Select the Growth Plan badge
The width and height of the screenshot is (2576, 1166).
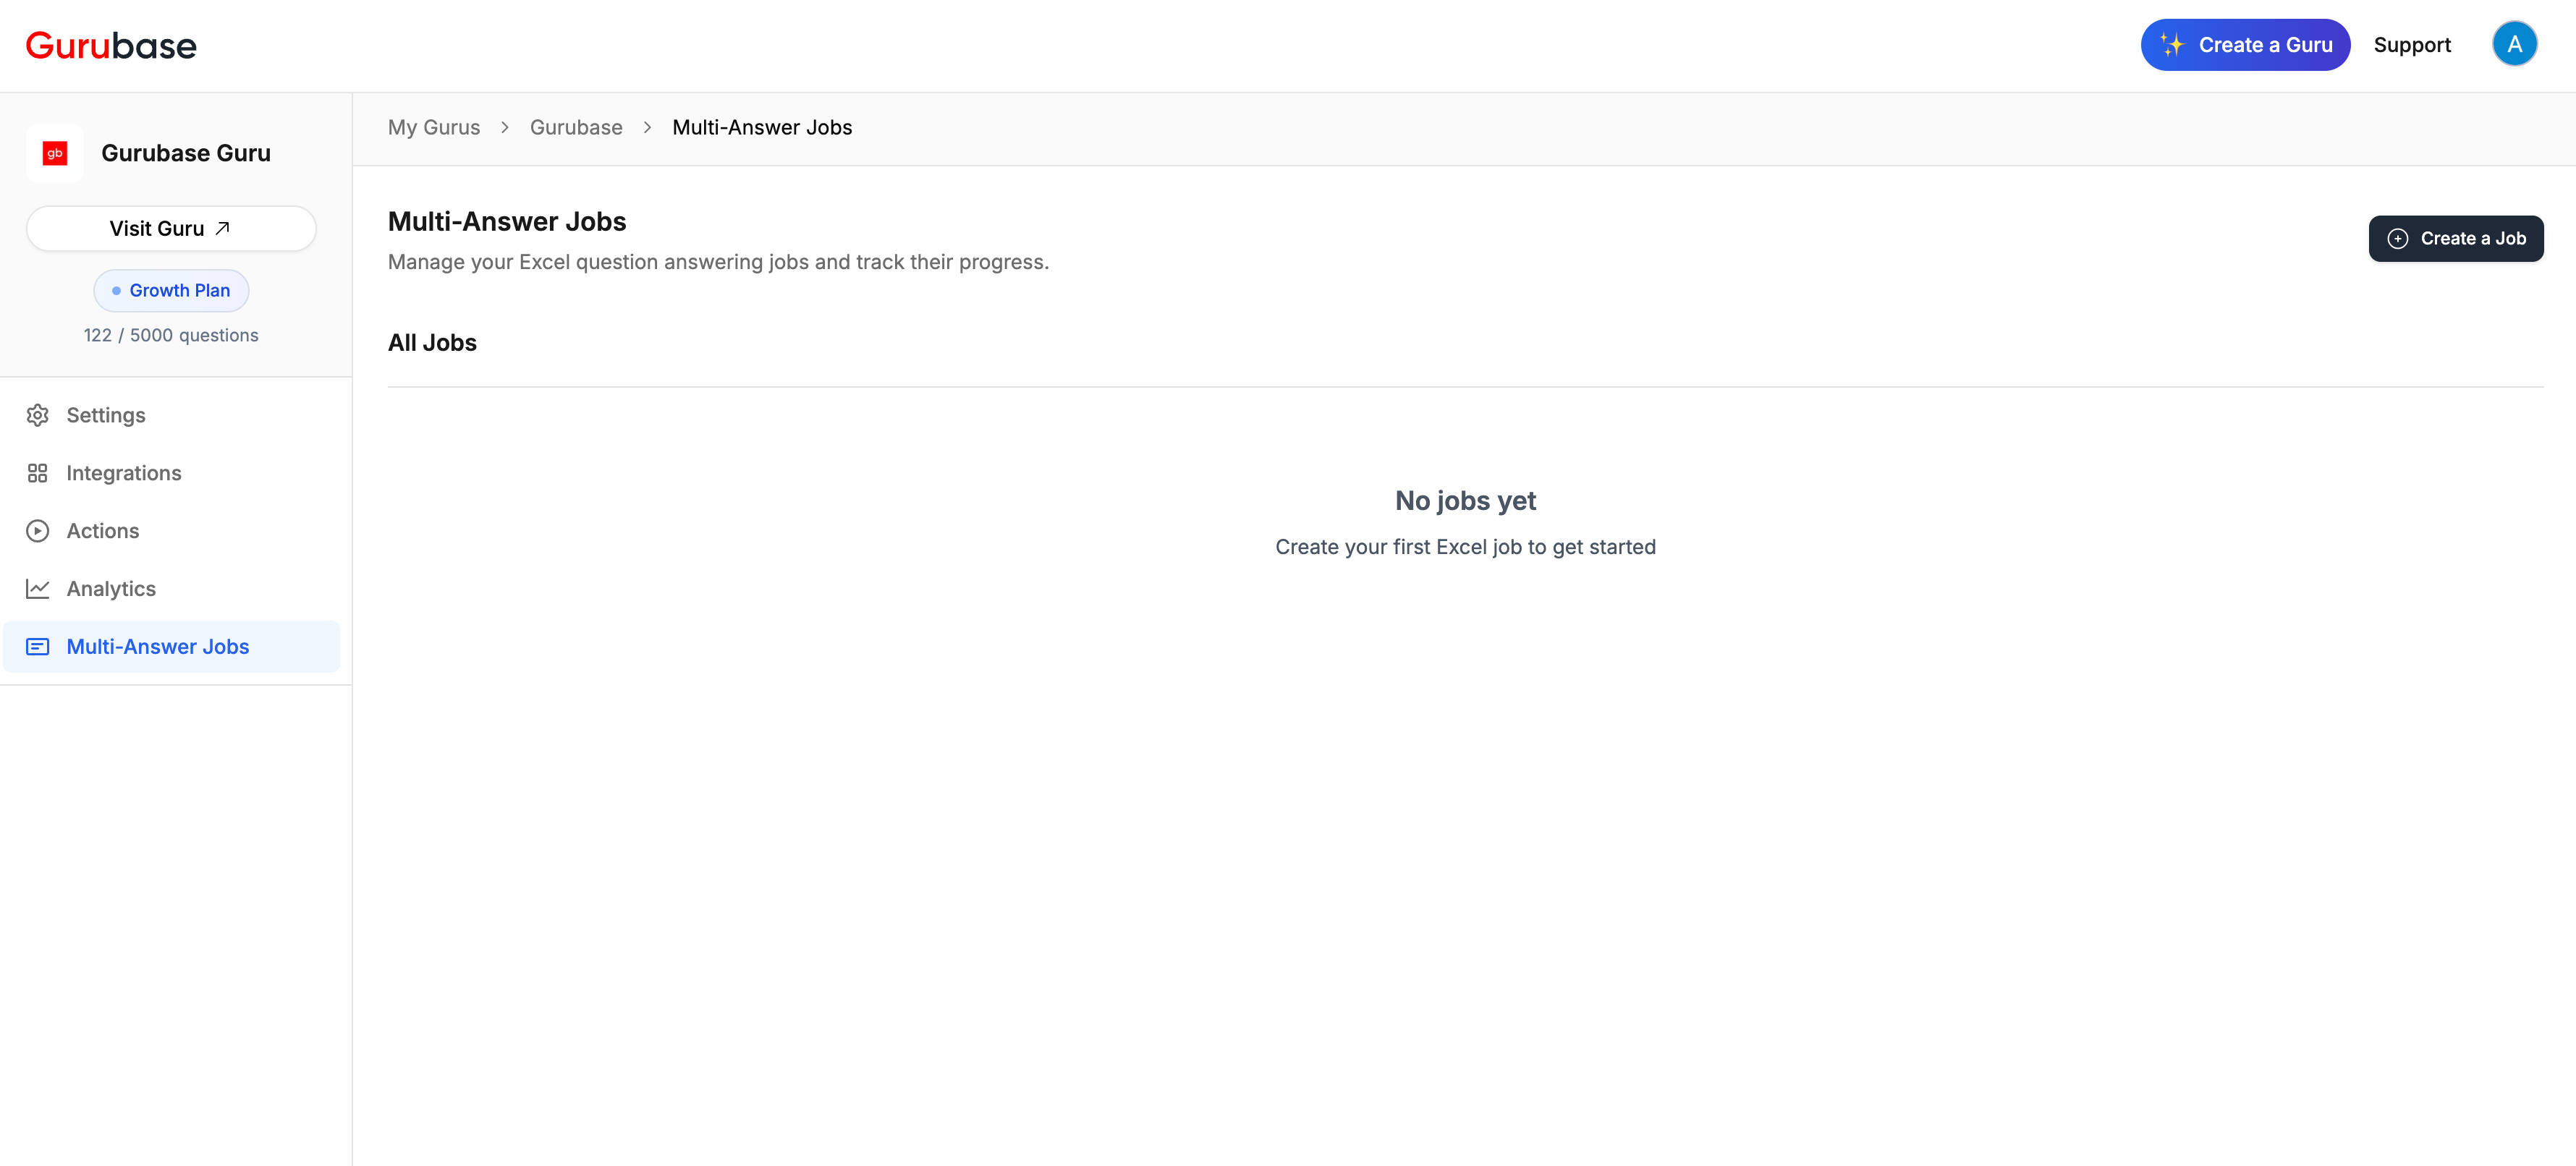tap(171, 291)
